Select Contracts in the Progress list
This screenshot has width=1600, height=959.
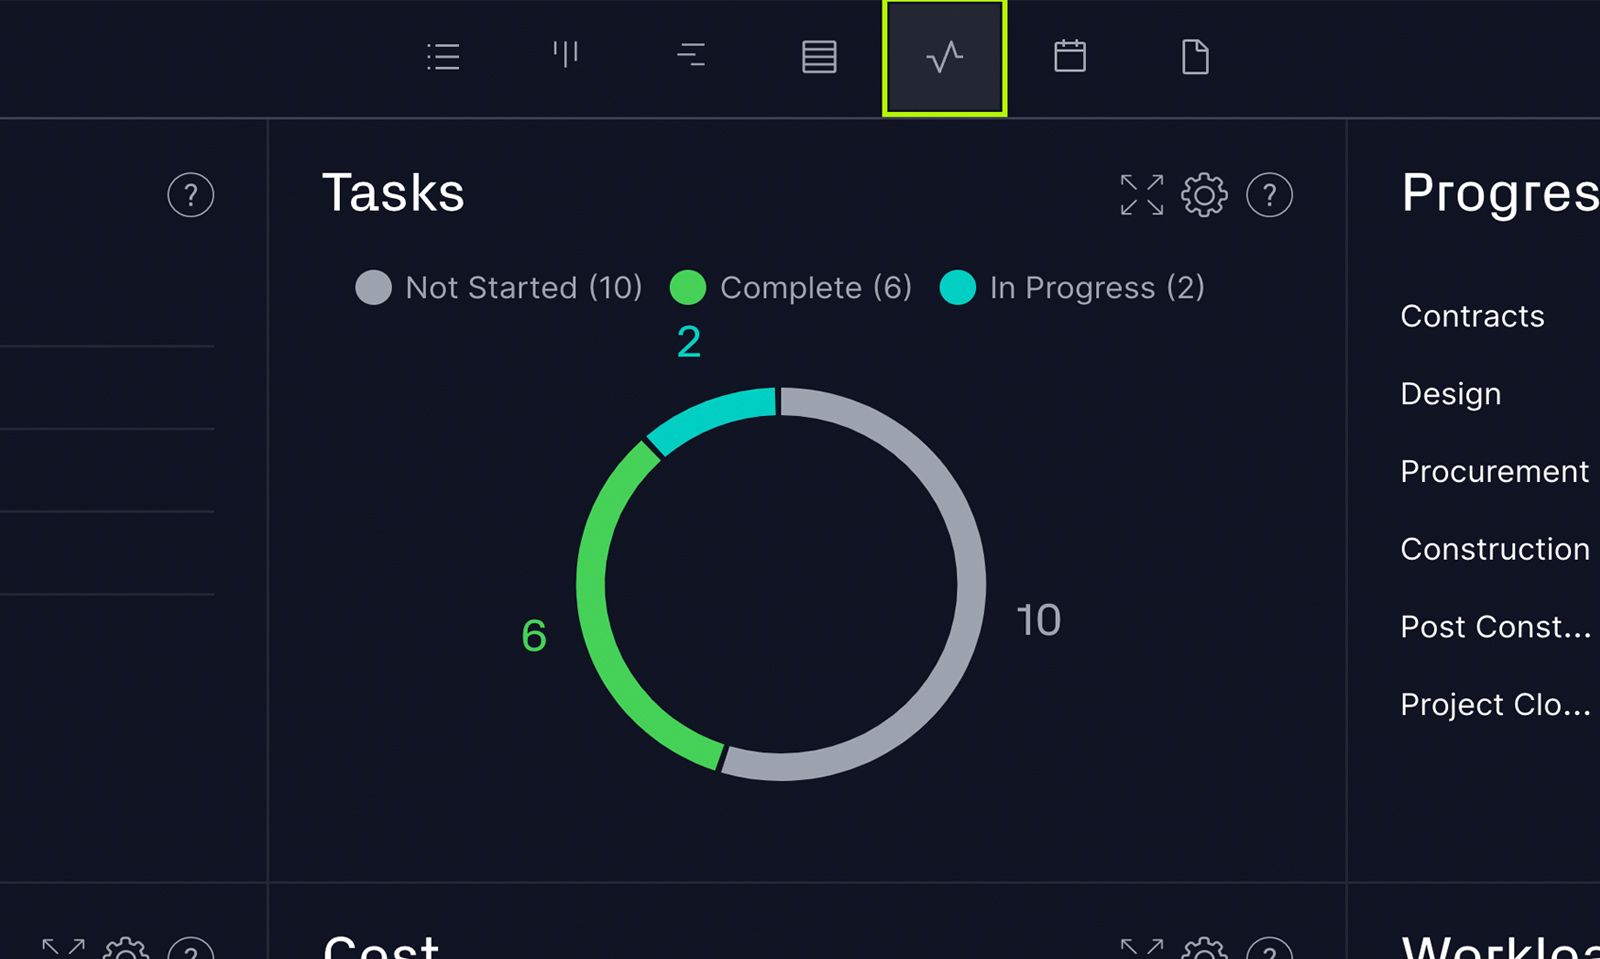[1472, 316]
